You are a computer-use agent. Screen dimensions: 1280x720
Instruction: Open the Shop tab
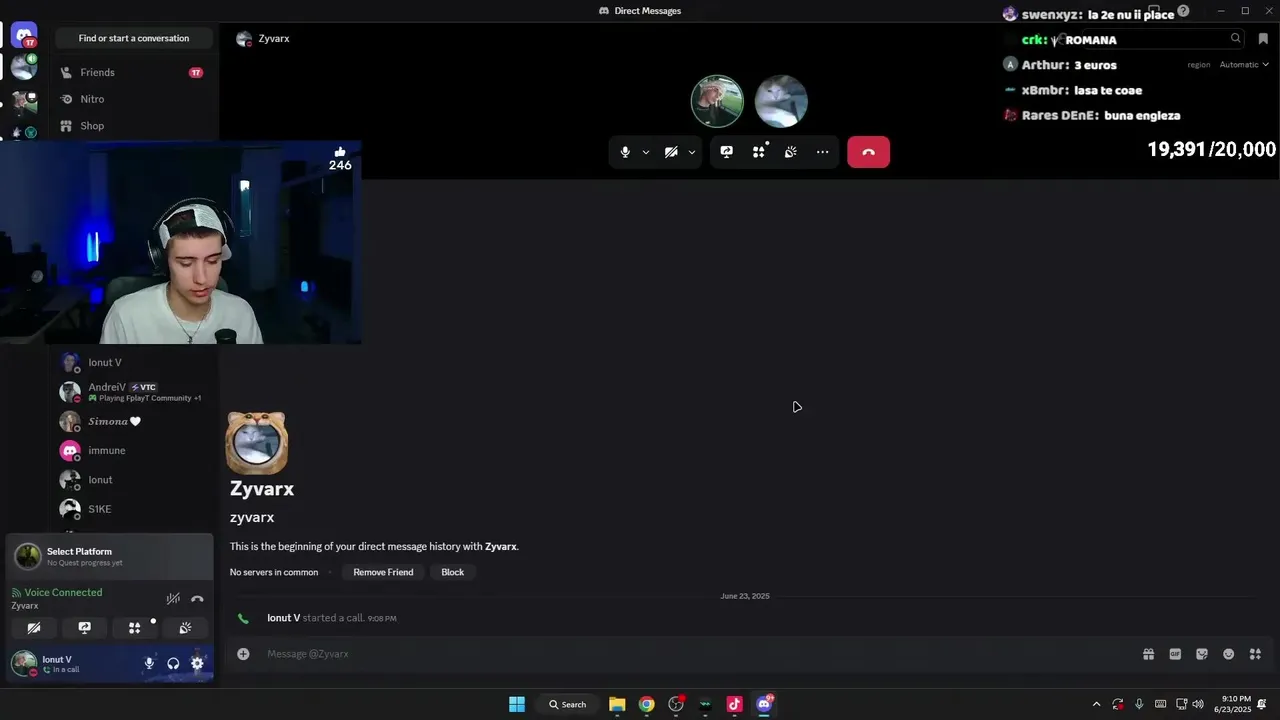click(132, 126)
